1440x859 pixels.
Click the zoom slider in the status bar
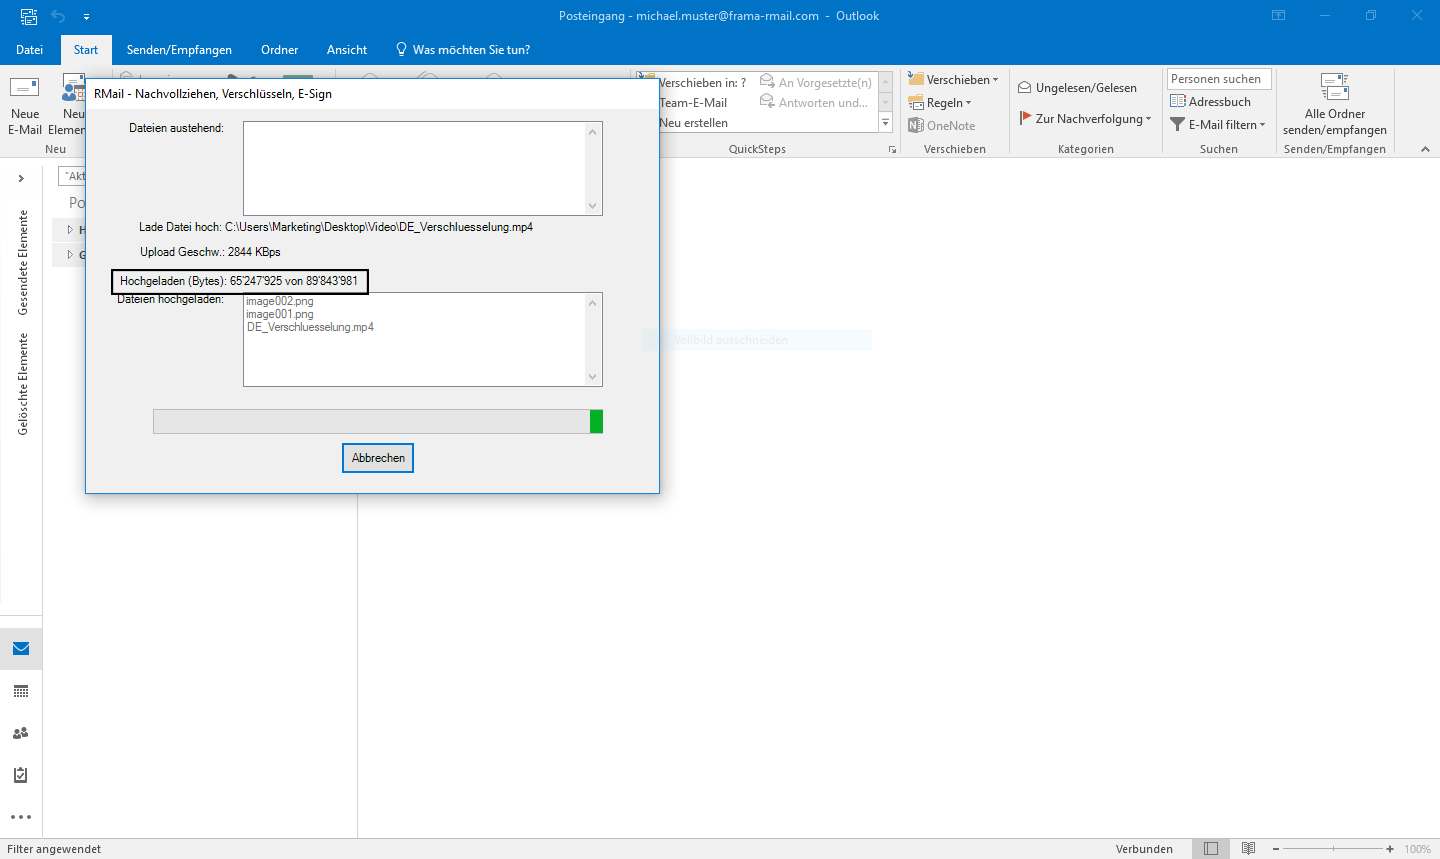coord(1333,849)
